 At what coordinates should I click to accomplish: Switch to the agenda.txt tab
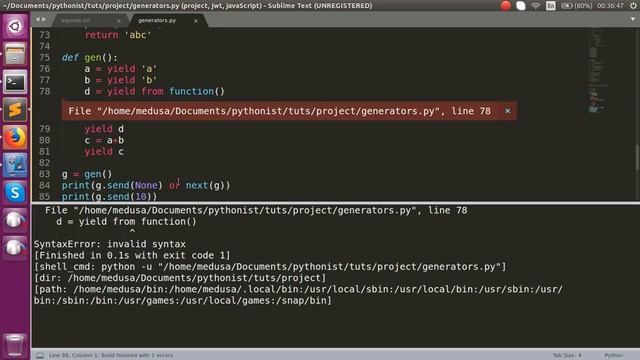(76, 20)
